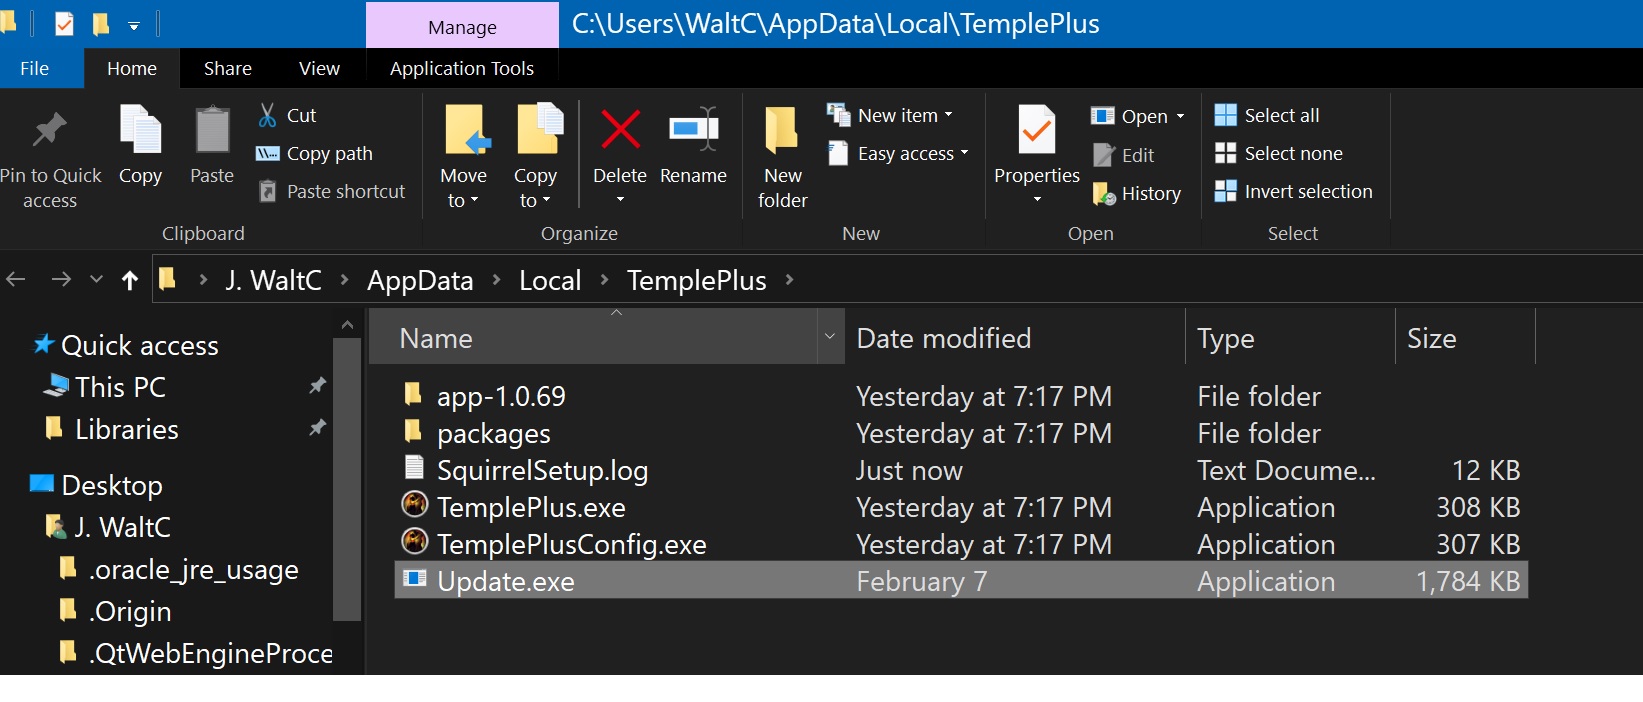The height and width of the screenshot is (702, 1643).
Task: Select the packages folder
Action: (x=961, y=433)
